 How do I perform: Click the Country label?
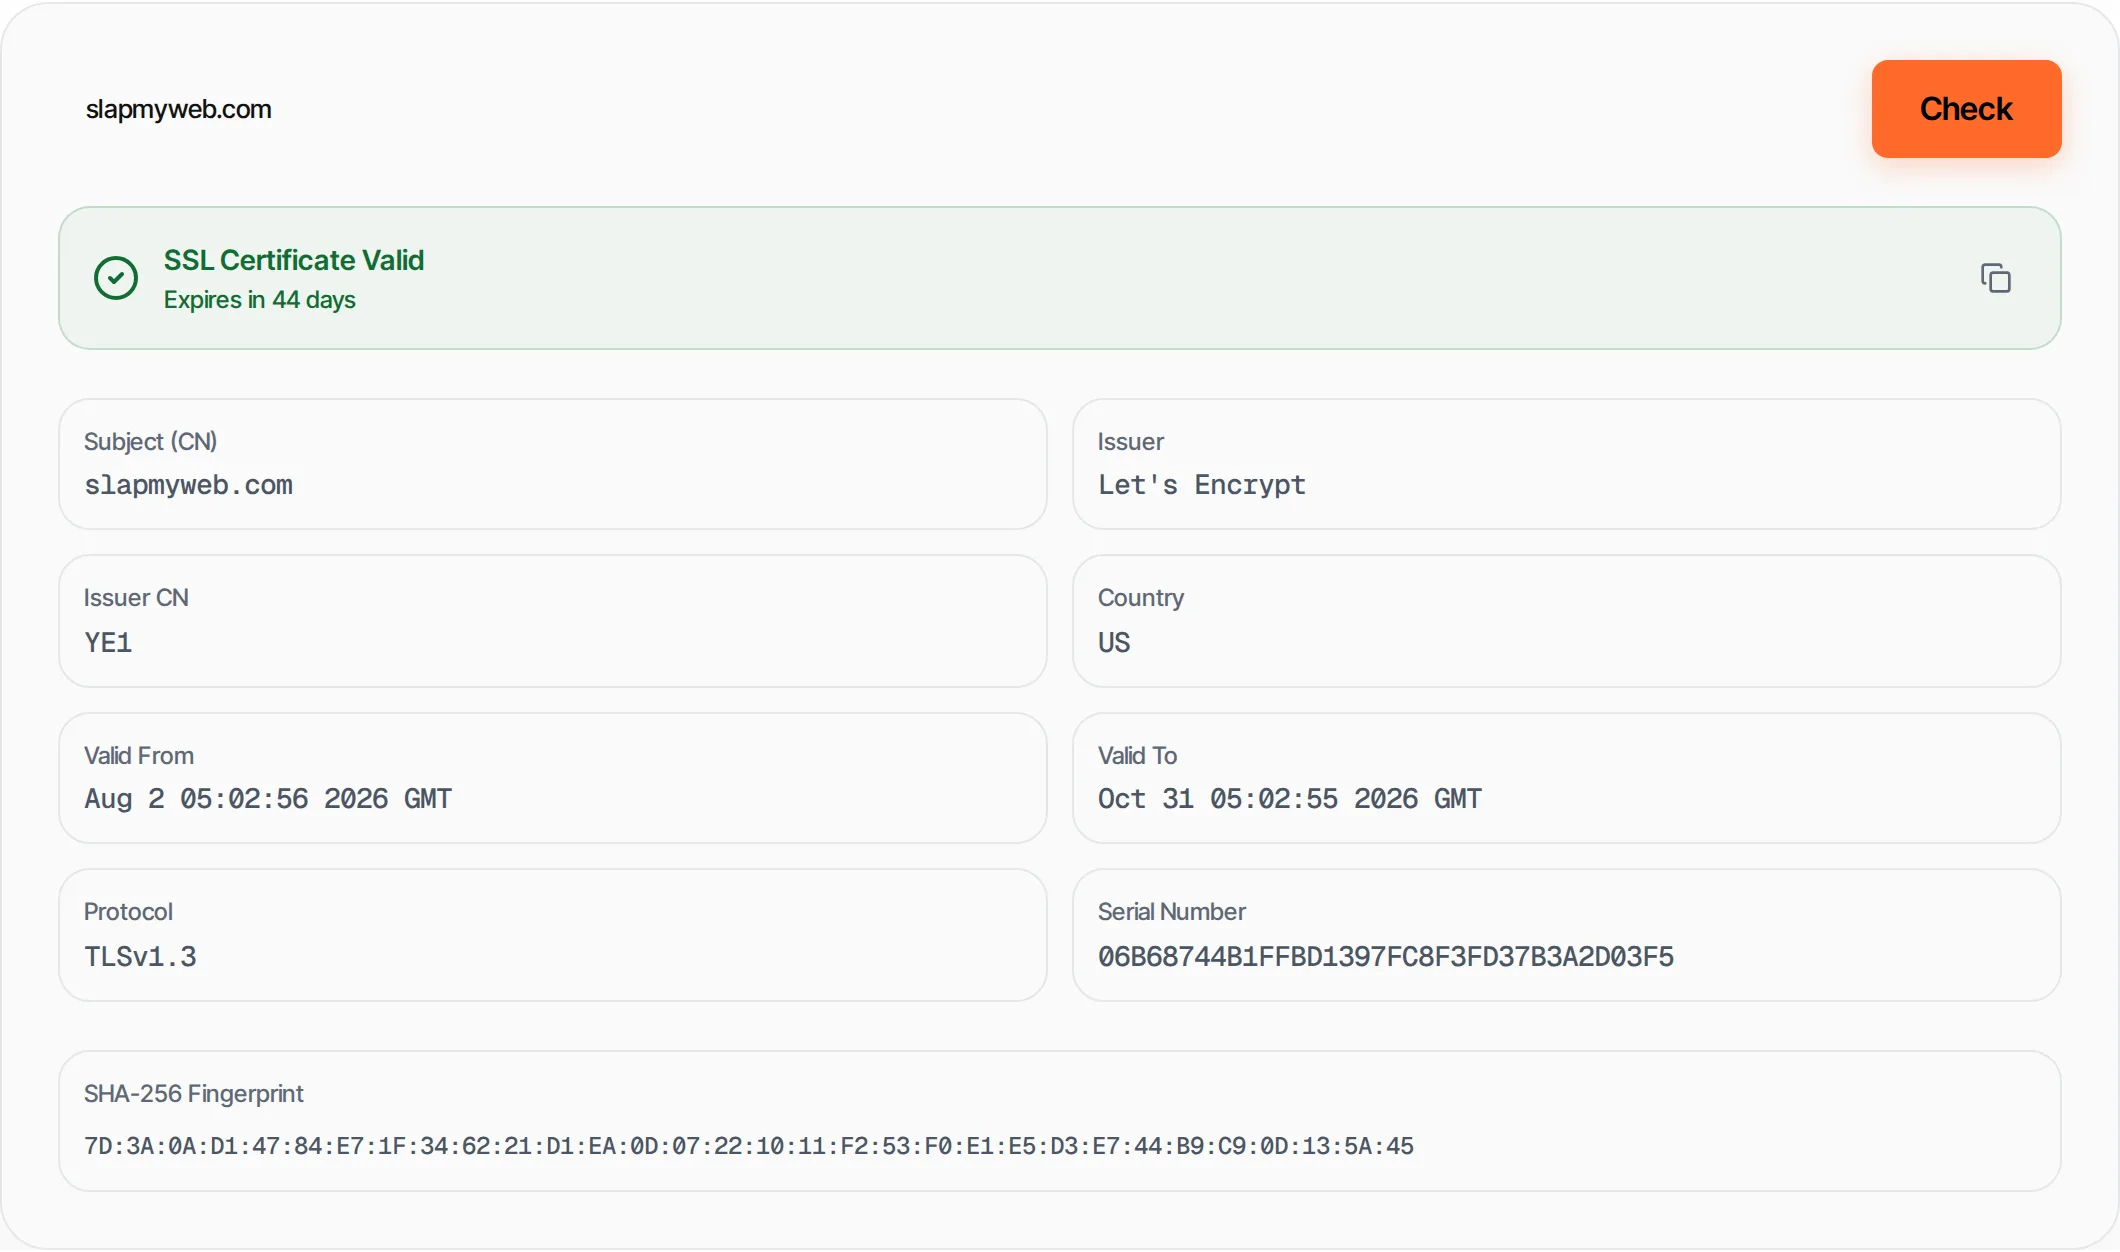pos(1141,598)
